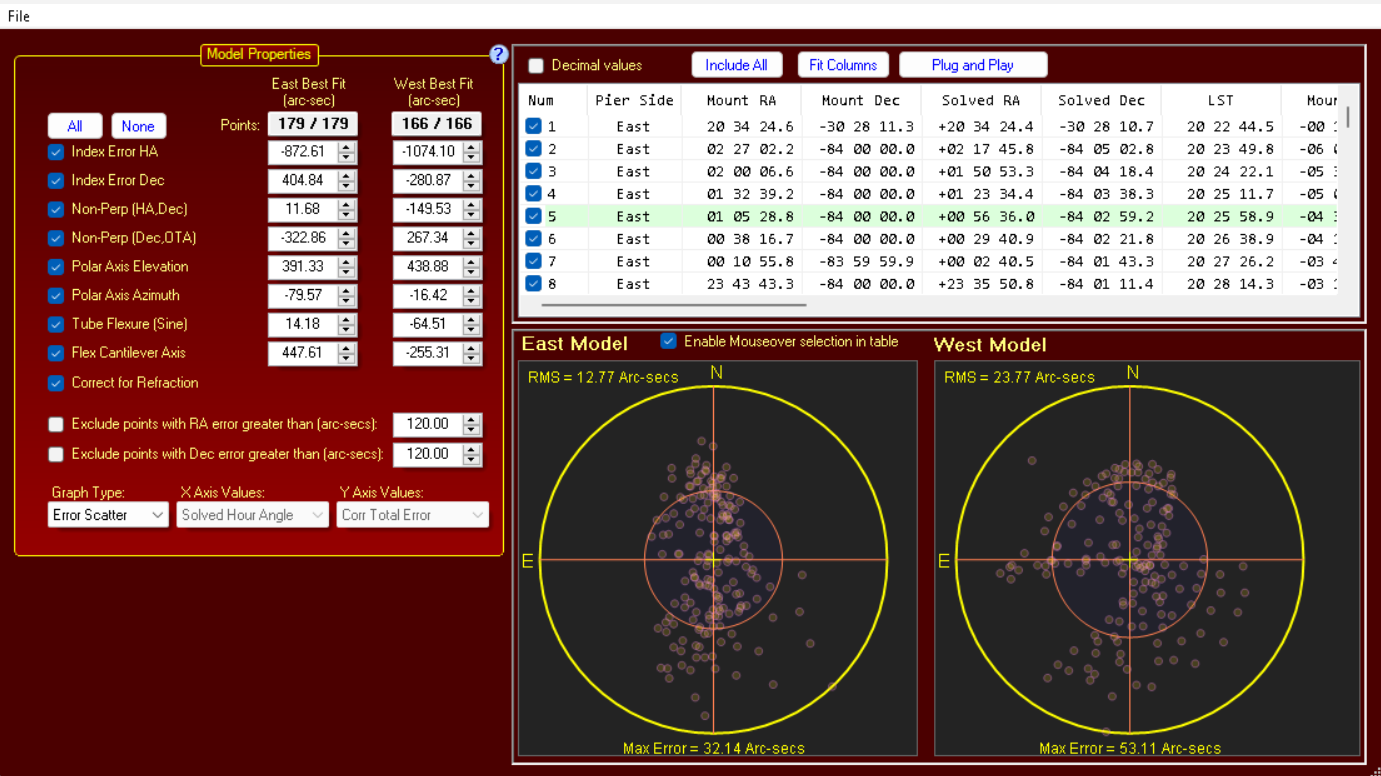Click West points count 166 / 166
This screenshot has width=1381, height=776.
click(437, 124)
